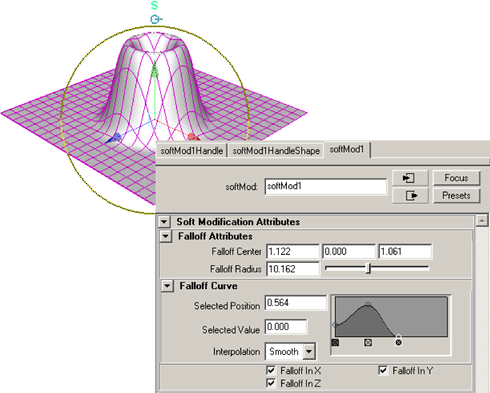
Task: Click the input connection arrow icon button
Action: pos(410,178)
